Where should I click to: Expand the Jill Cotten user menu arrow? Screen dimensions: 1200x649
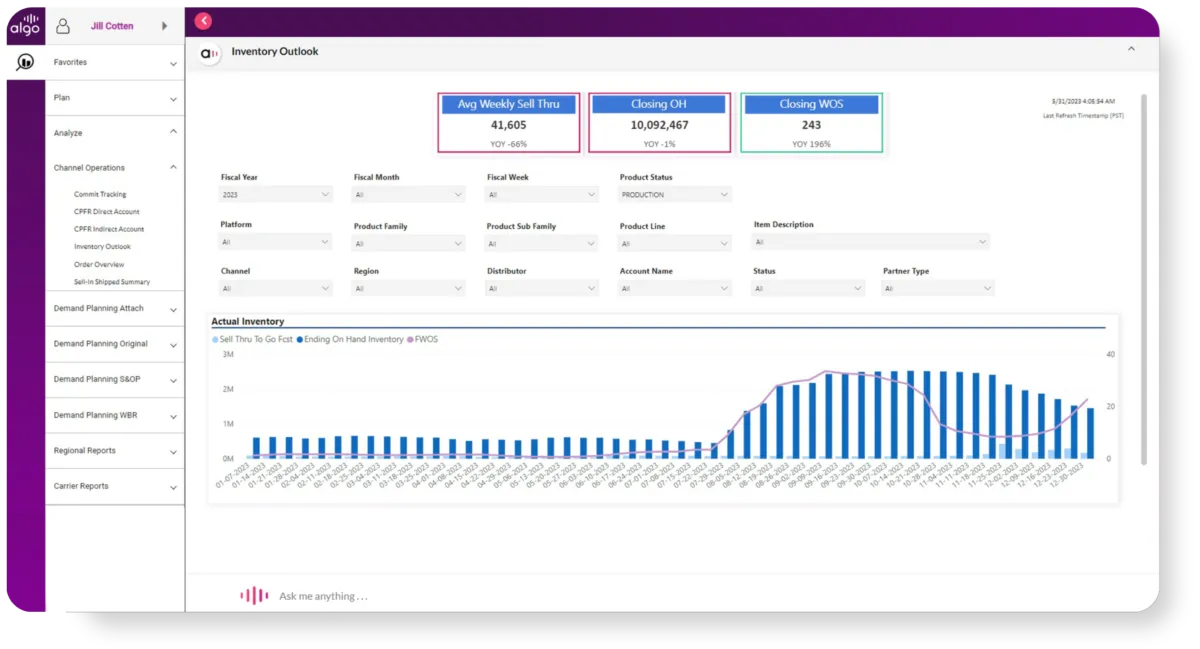pyautogui.click(x=164, y=26)
